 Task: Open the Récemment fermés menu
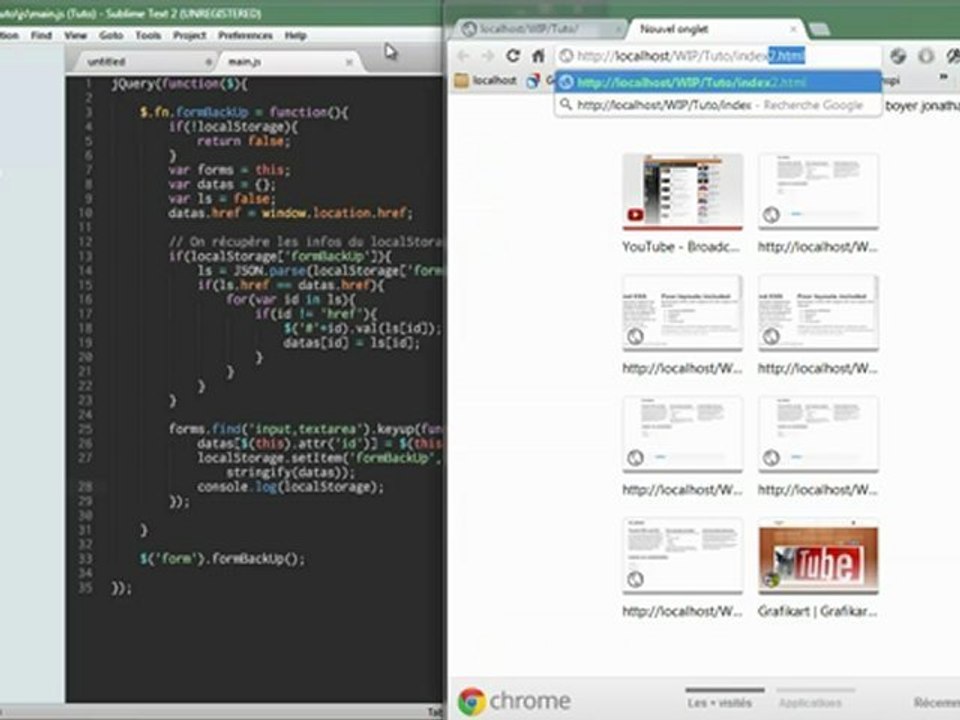937,702
